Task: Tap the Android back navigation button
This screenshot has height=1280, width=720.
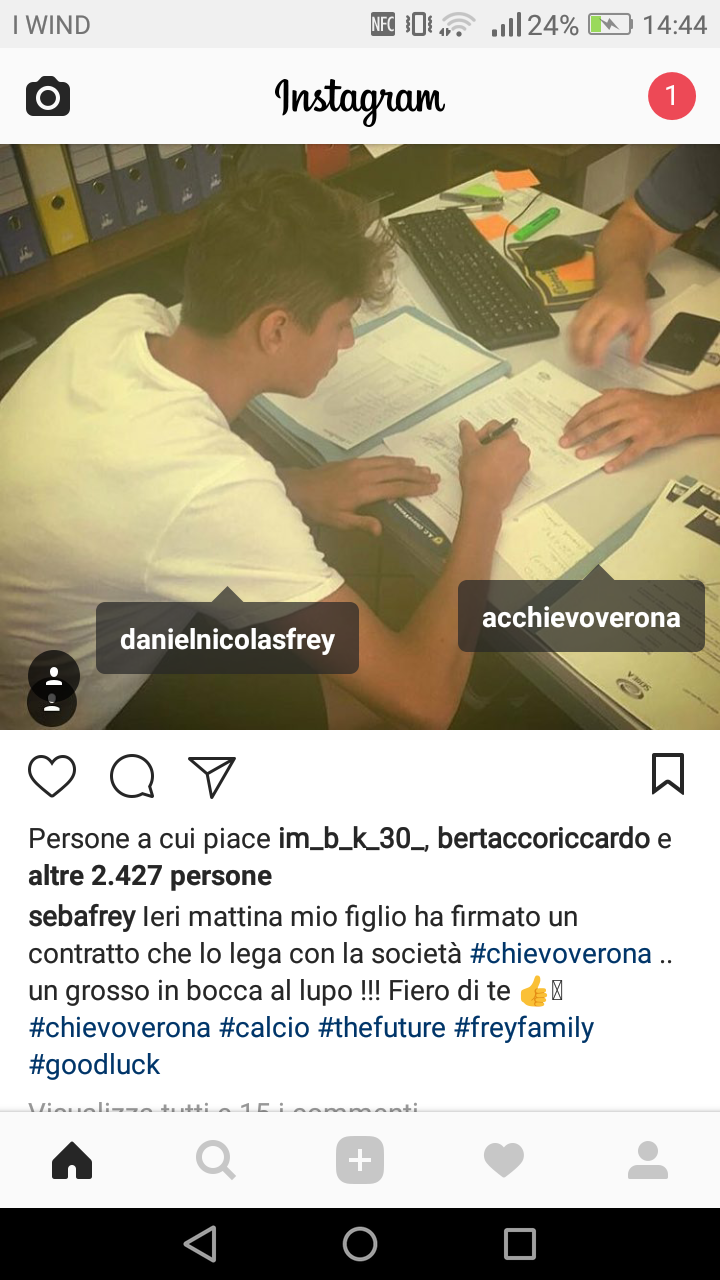Action: [200, 1244]
